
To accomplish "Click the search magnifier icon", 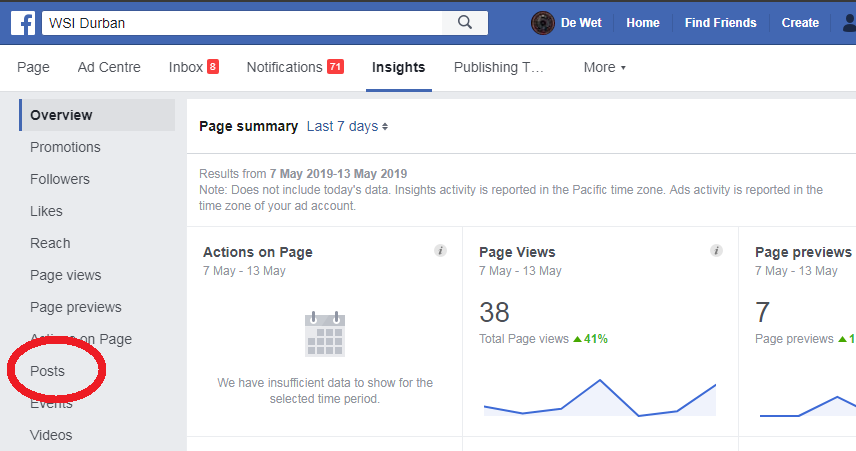I will click(465, 22).
